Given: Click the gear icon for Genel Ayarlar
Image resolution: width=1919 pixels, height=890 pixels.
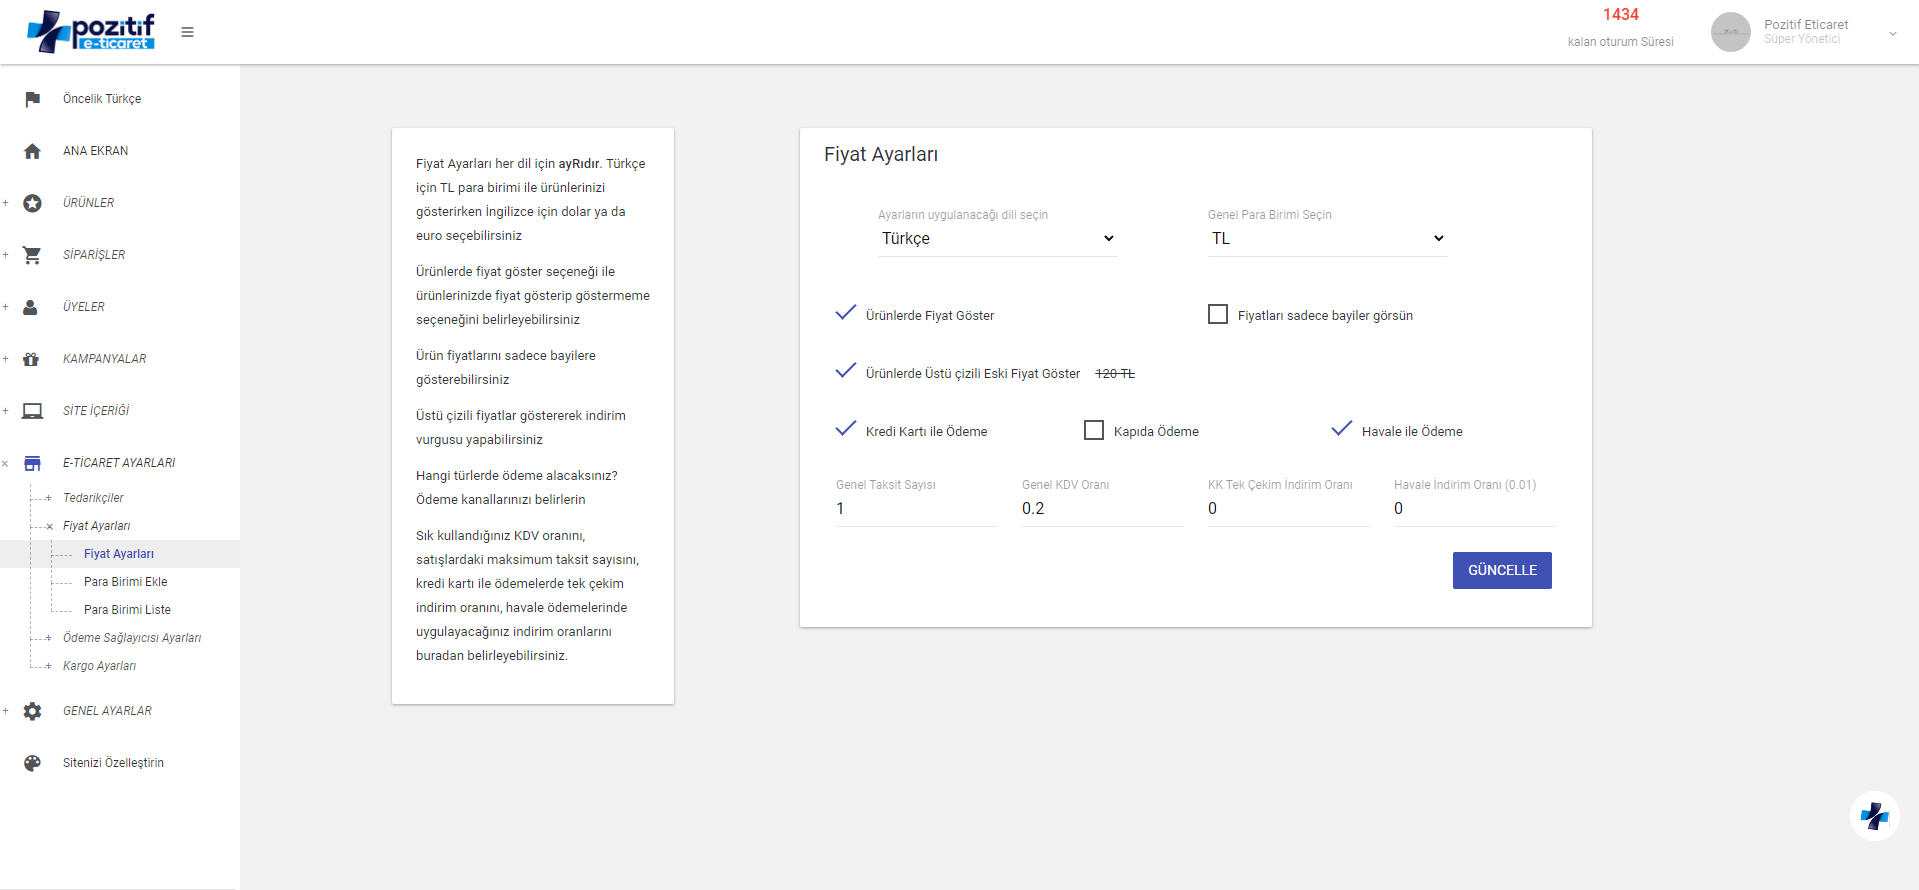Looking at the screenshot, I should point(32,711).
